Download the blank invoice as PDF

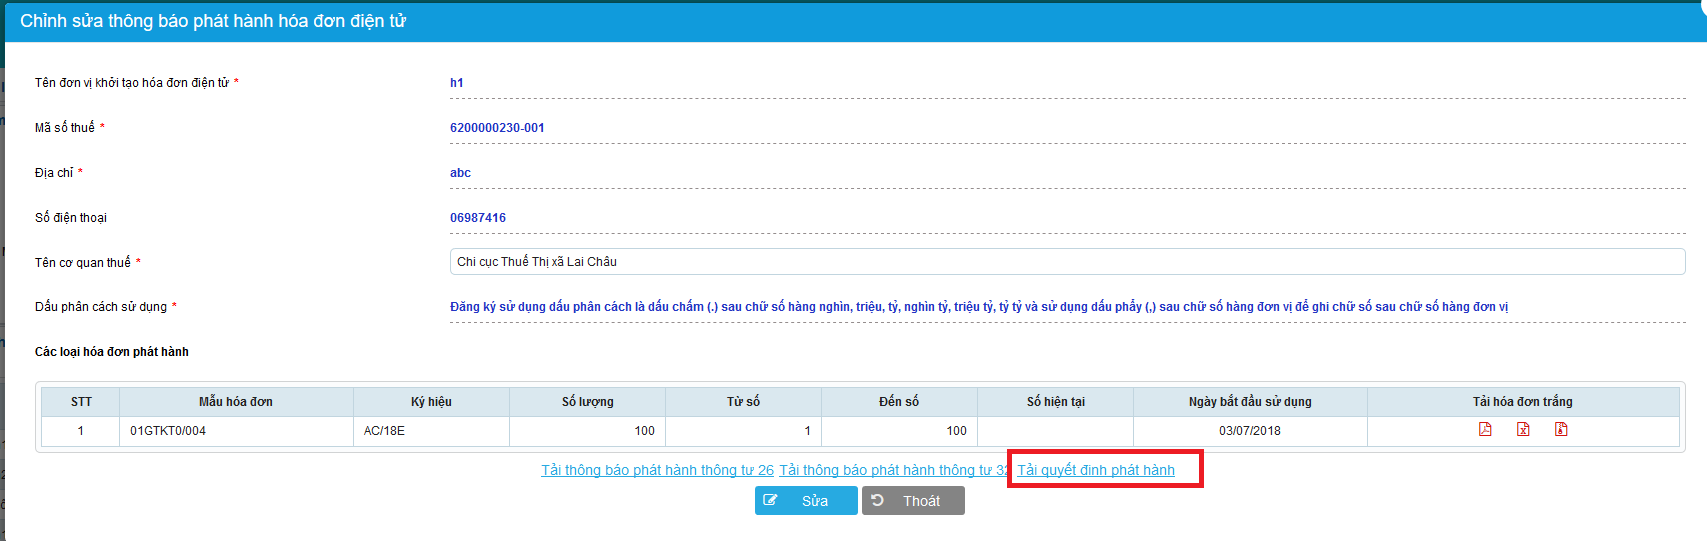coord(1485,430)
